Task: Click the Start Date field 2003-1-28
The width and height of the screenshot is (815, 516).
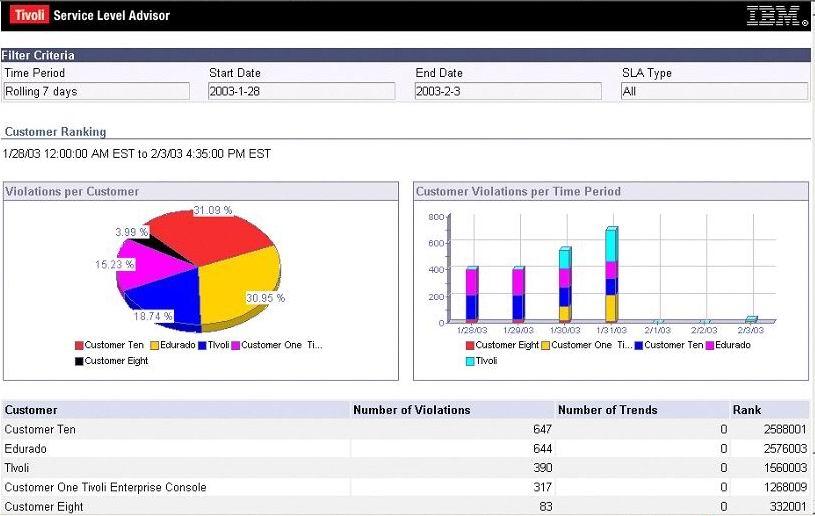Action: (x=301, y=91)
